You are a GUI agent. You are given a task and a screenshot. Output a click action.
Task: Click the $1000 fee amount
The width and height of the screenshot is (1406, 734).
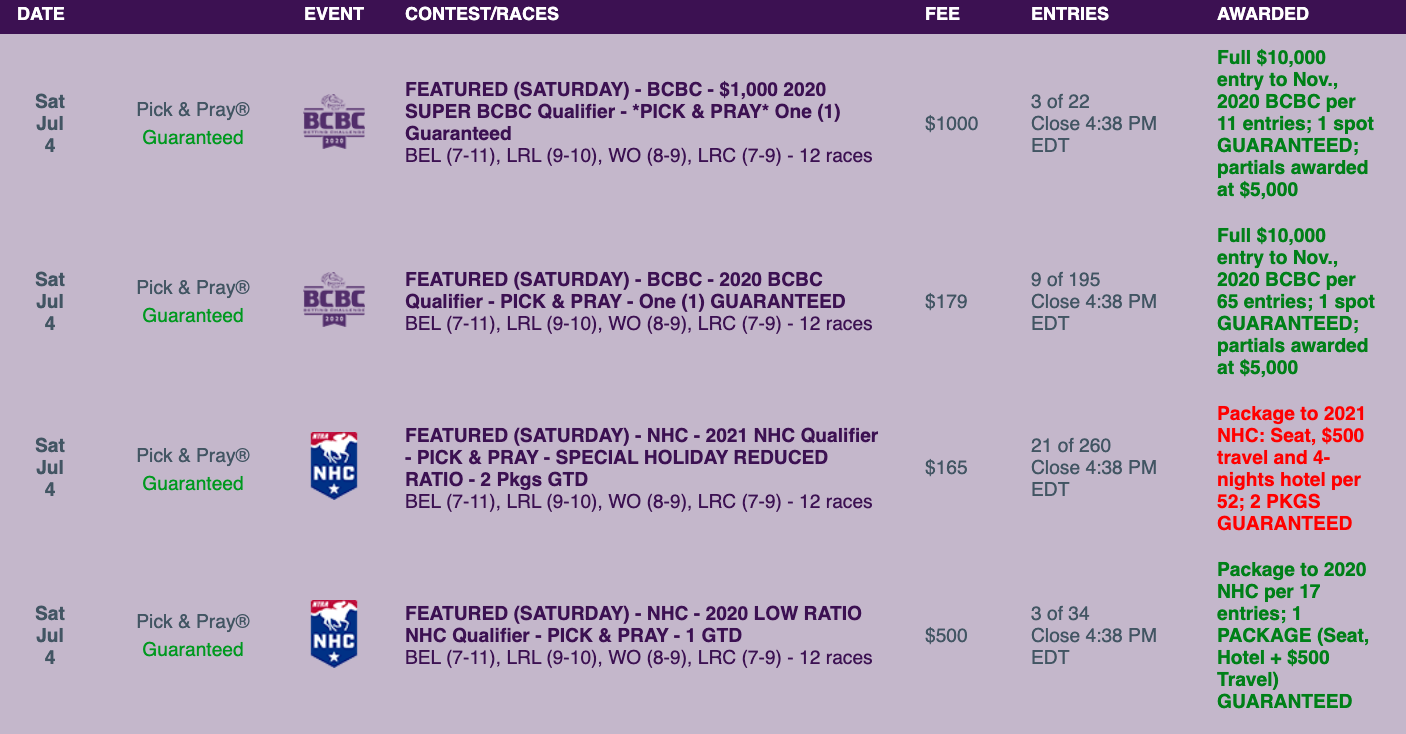952,123
